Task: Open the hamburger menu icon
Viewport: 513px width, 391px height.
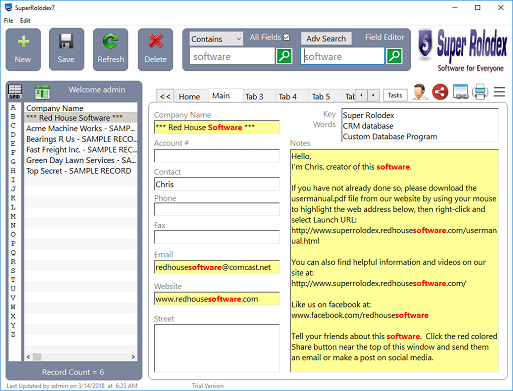Action: click(499, 92)
